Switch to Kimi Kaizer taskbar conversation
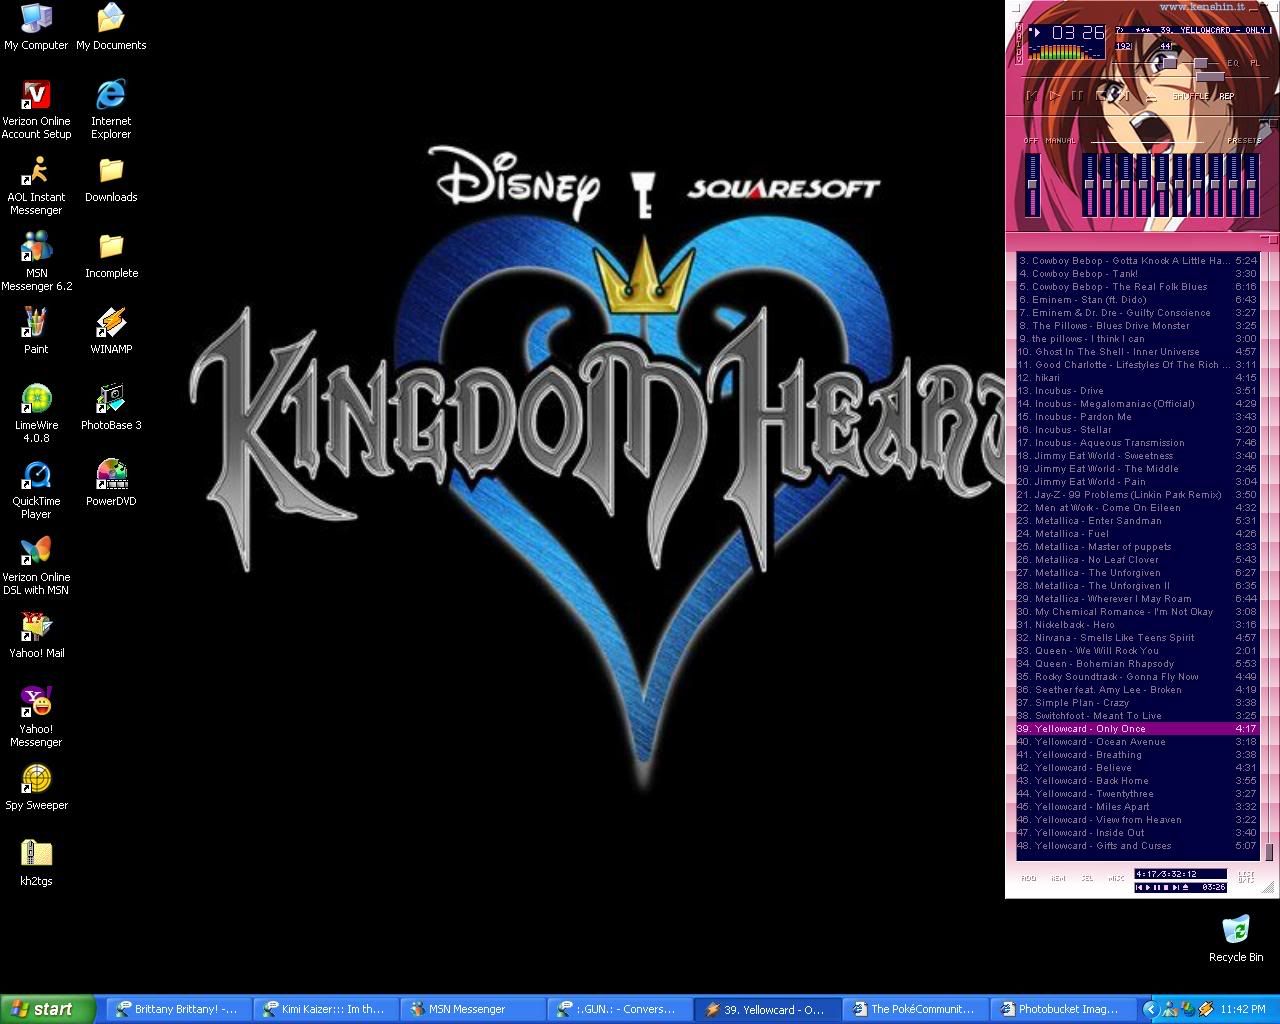1280x1024 pixels. [x=324, y=1009]
